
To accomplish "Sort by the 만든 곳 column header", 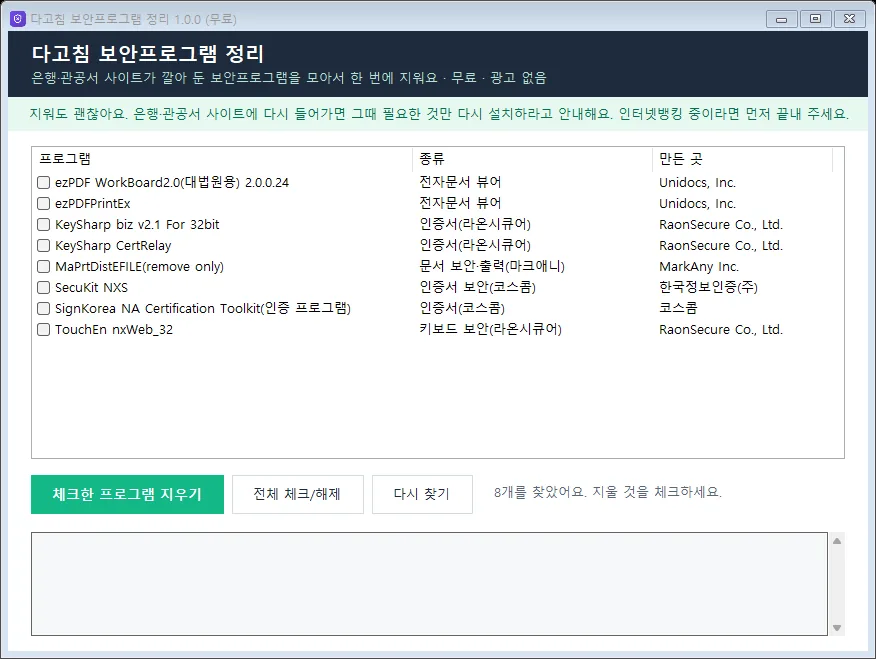I will tap(742, 159).
